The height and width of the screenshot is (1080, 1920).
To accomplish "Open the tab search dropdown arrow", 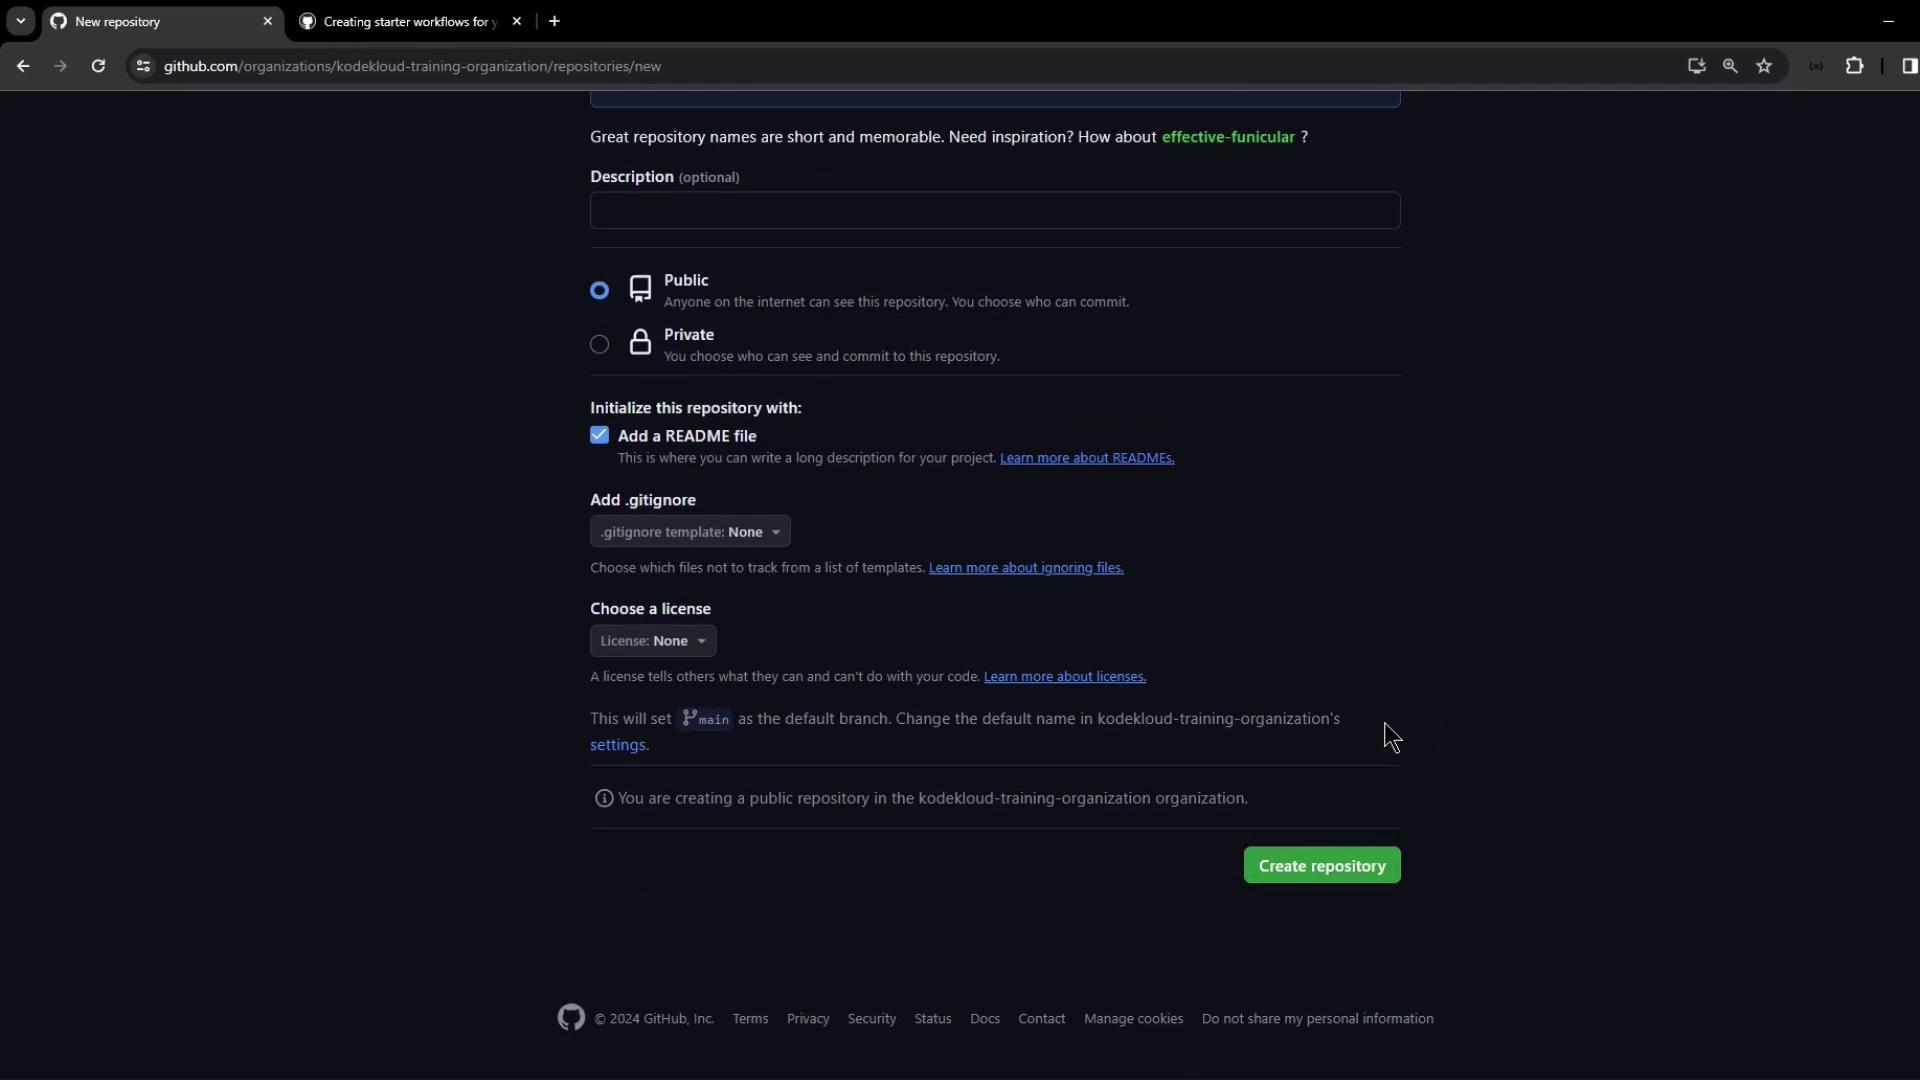I will 20,21.
